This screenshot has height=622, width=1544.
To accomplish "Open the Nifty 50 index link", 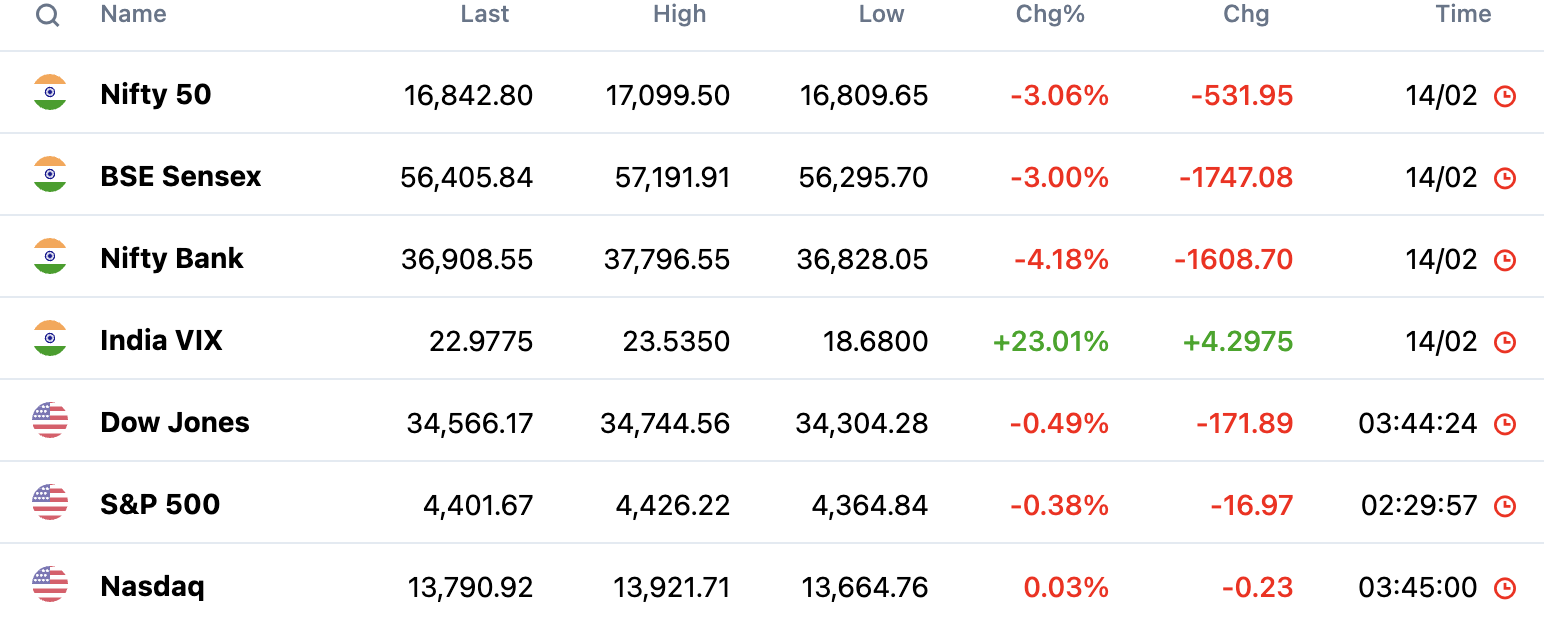I will pyautogui.click(x=156, y=94).
